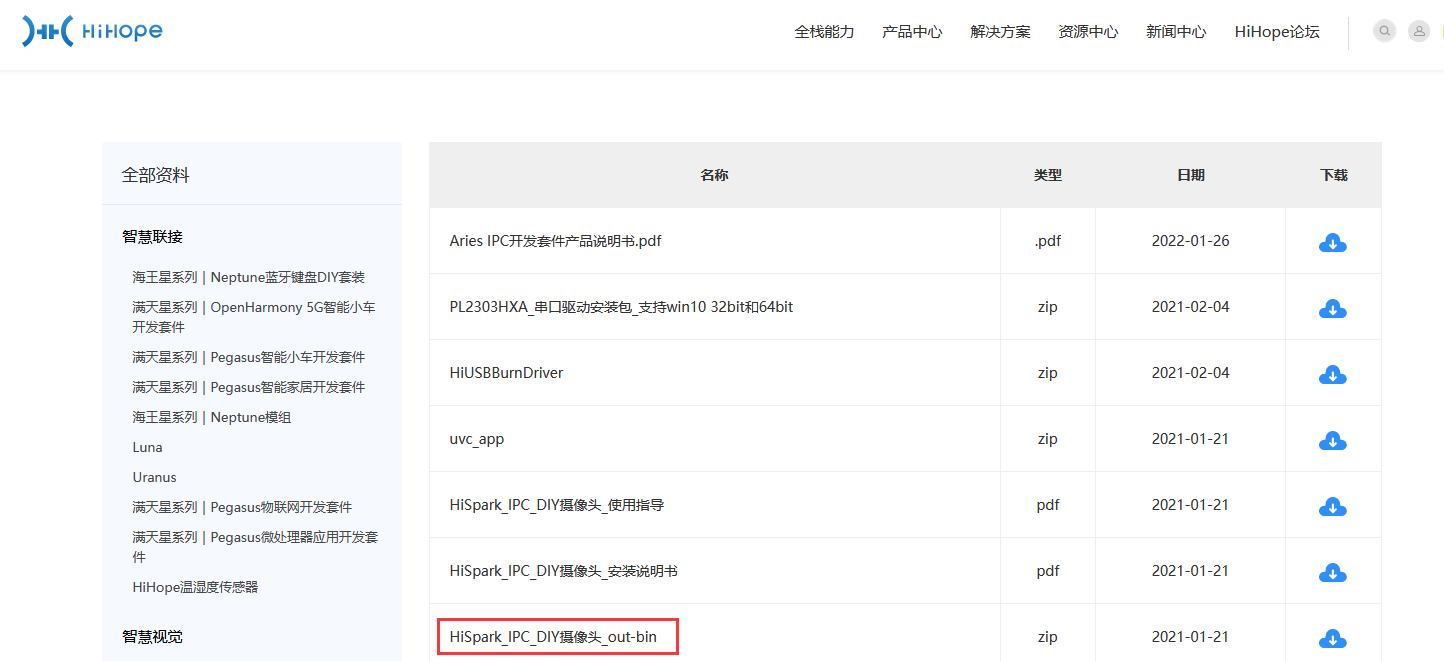This screenshot has height=661, width=1444.
Task: Download HiSpark_IPC_DIY摄像头_安装说明书 via cloud icon
Action: point(1333,572)
